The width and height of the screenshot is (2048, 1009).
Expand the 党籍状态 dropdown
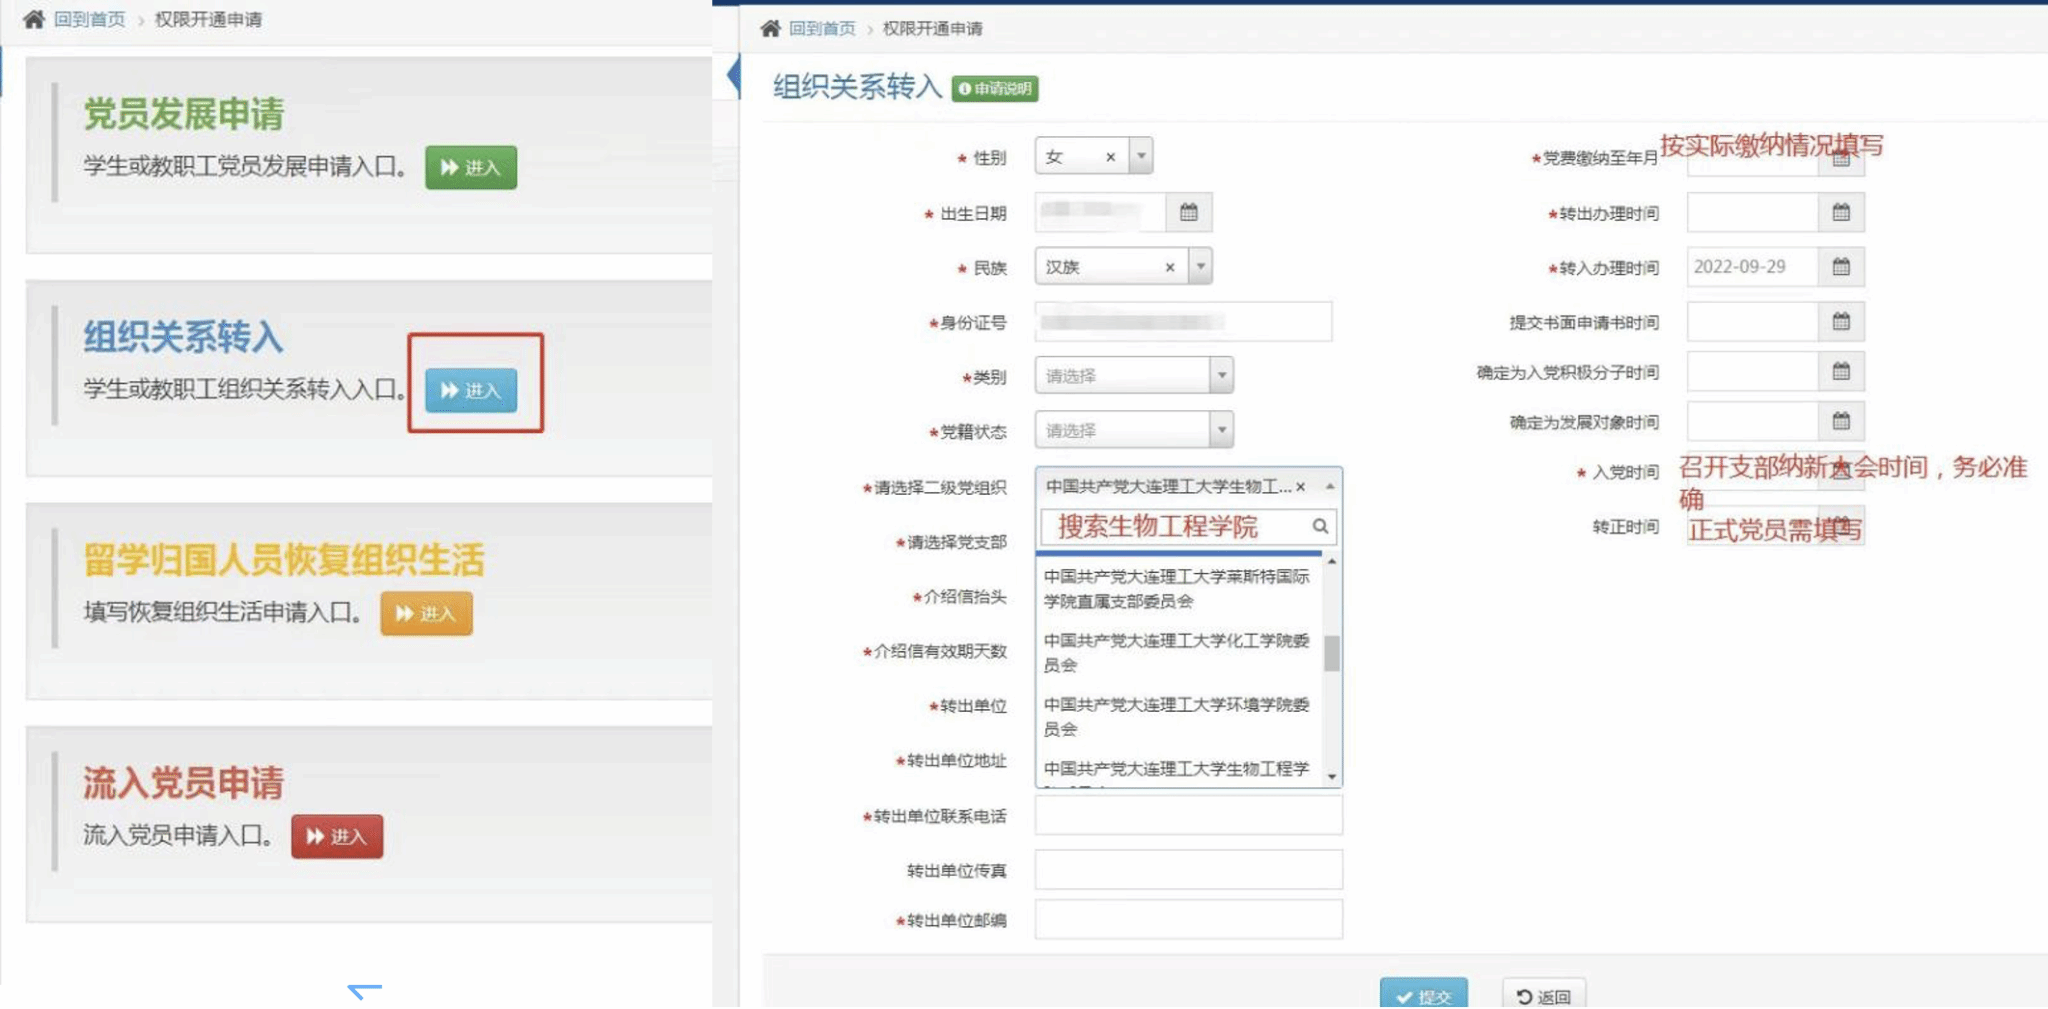click(x=1221, y=430)
